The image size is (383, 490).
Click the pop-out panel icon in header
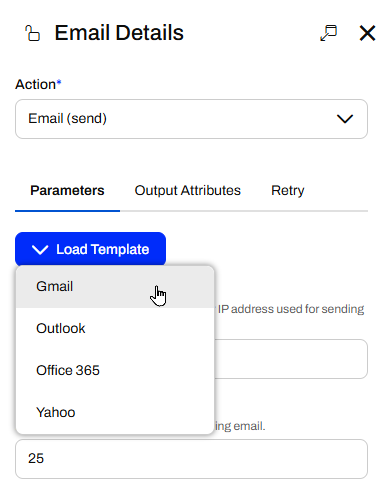click(328, 33)
